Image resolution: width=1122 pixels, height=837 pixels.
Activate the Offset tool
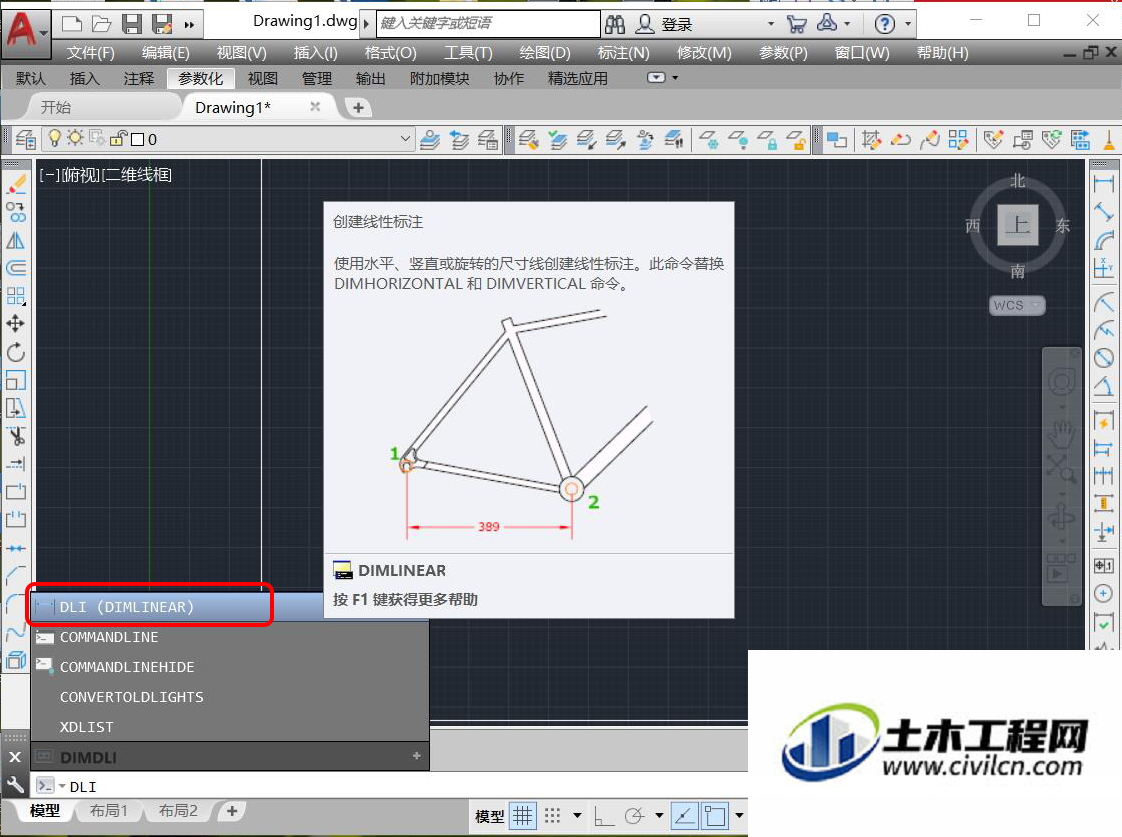point(16,268)
